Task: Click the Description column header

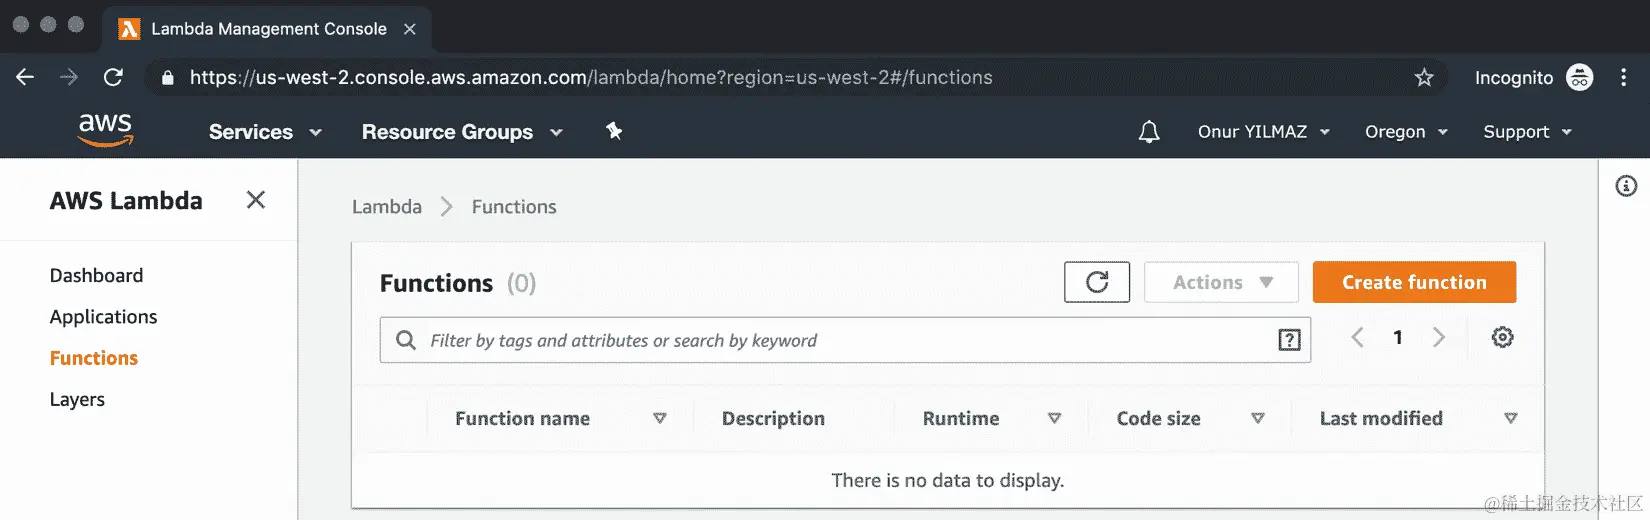Action: pyautogui.click(x=773, y=418)
